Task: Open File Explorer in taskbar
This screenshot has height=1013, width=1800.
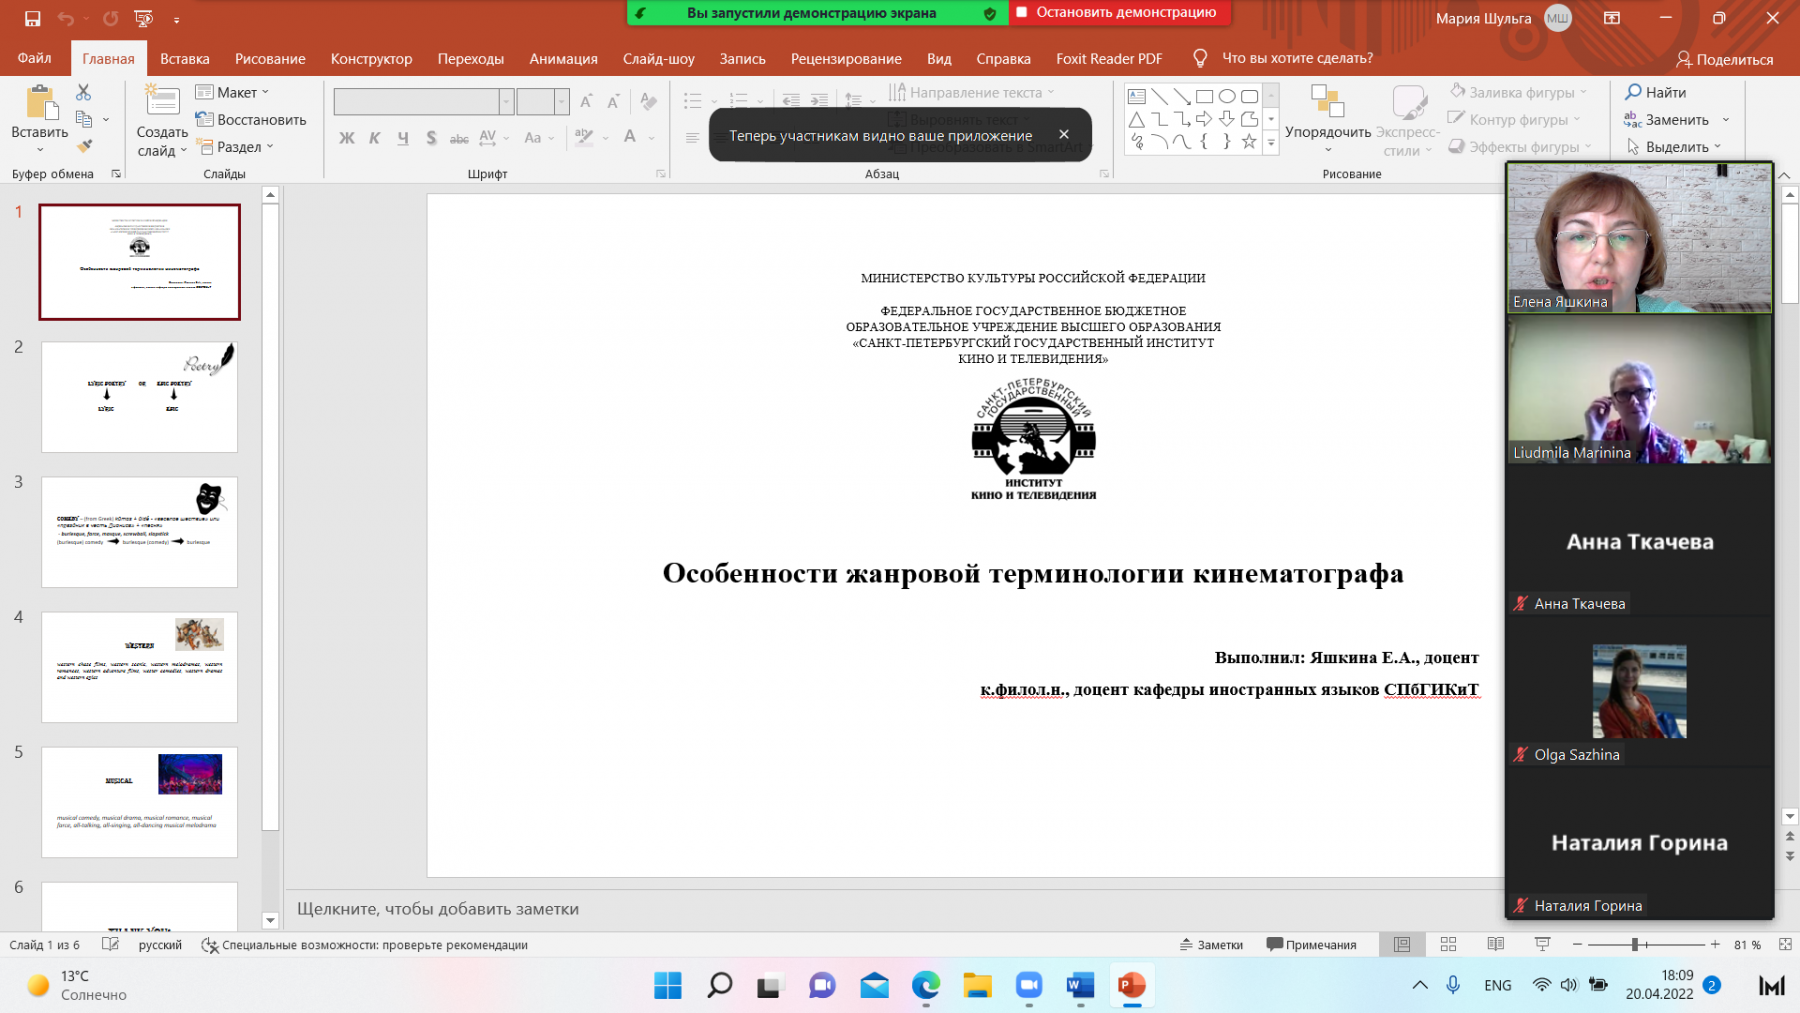Action: (977, 986)
